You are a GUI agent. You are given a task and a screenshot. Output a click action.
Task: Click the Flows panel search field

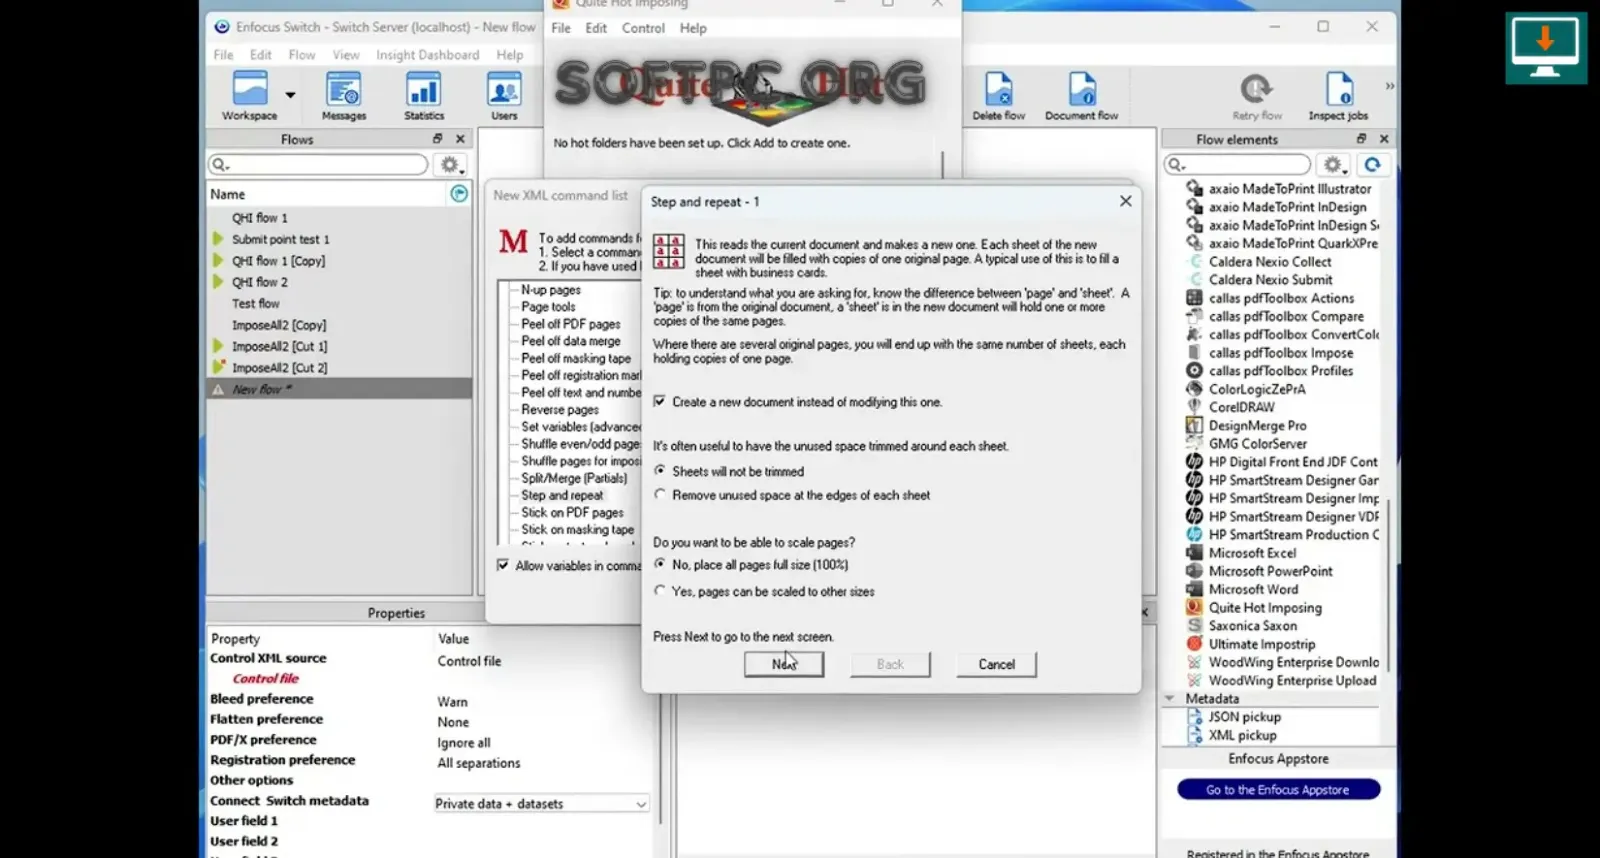click(x=318, y=165)
